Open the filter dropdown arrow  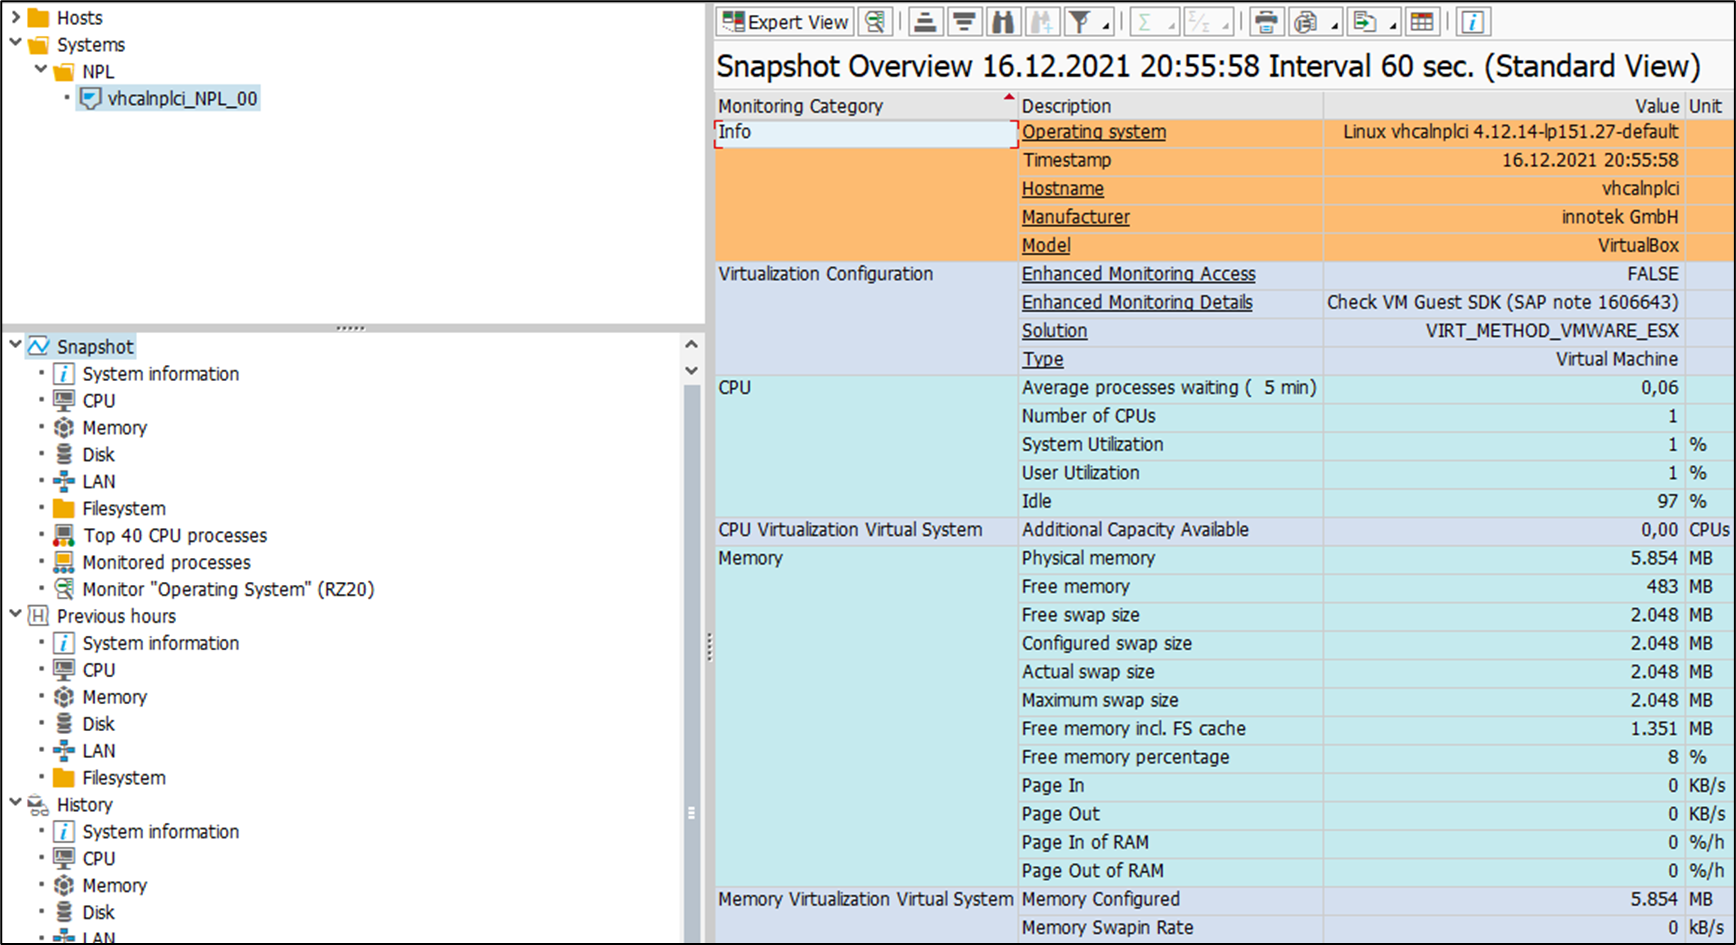[1106, 24]
